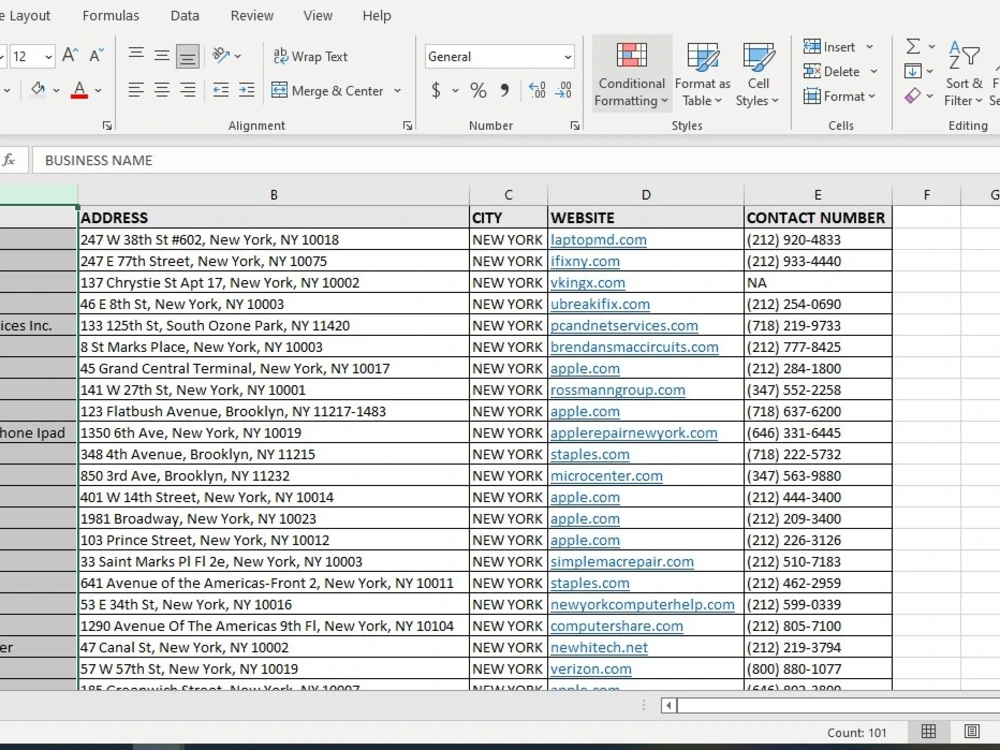Switch to the View tab

click(x=318, y=15)
